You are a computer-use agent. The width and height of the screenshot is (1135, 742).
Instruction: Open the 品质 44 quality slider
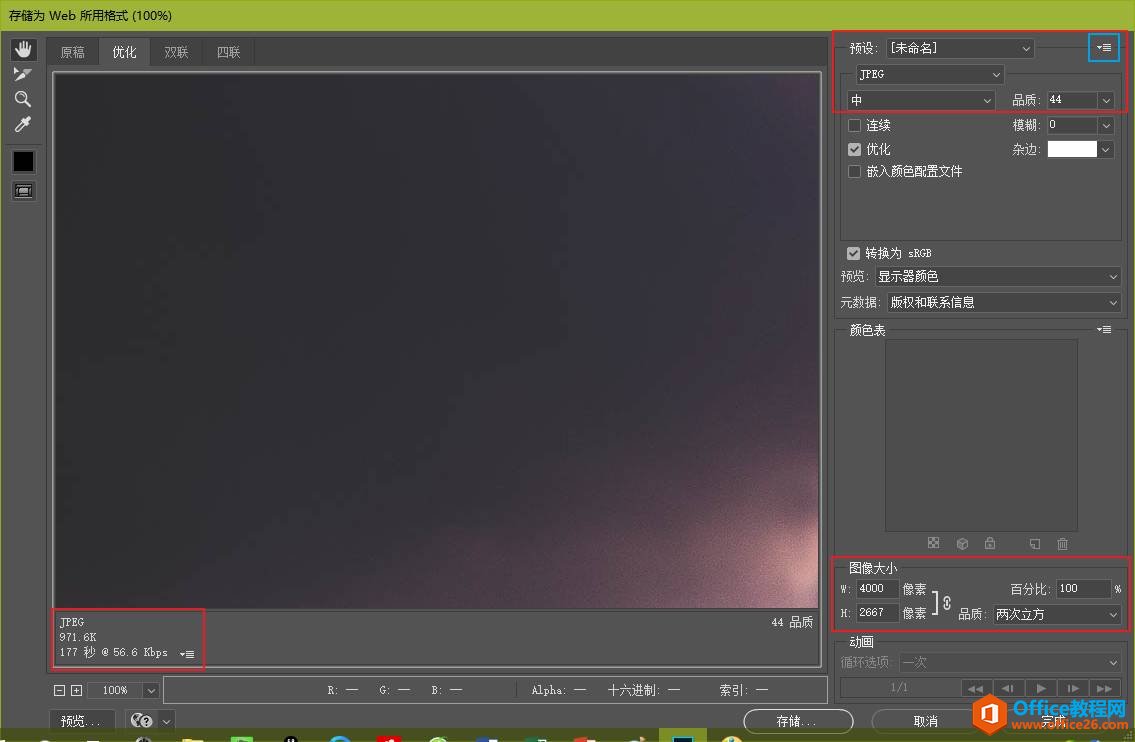coord(1105,100)
